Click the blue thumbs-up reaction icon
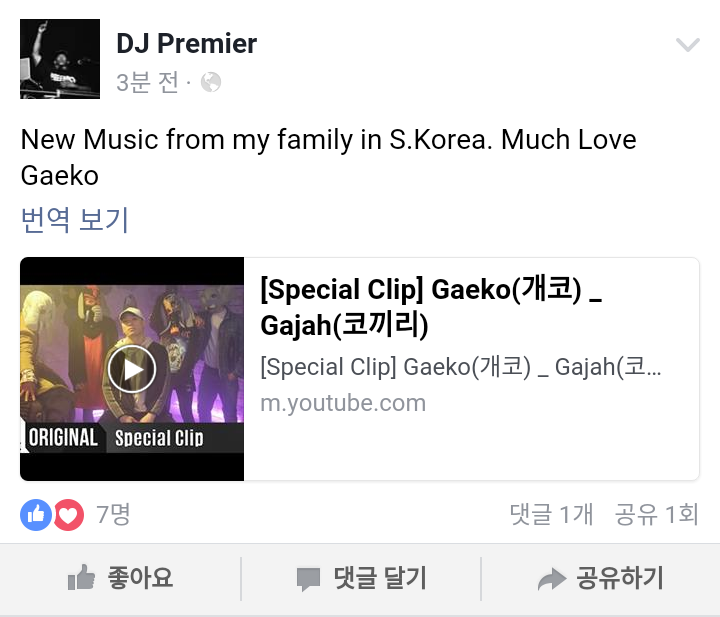Image resolution: width=720 pixels, height=617 pixels. pos(36,515)
